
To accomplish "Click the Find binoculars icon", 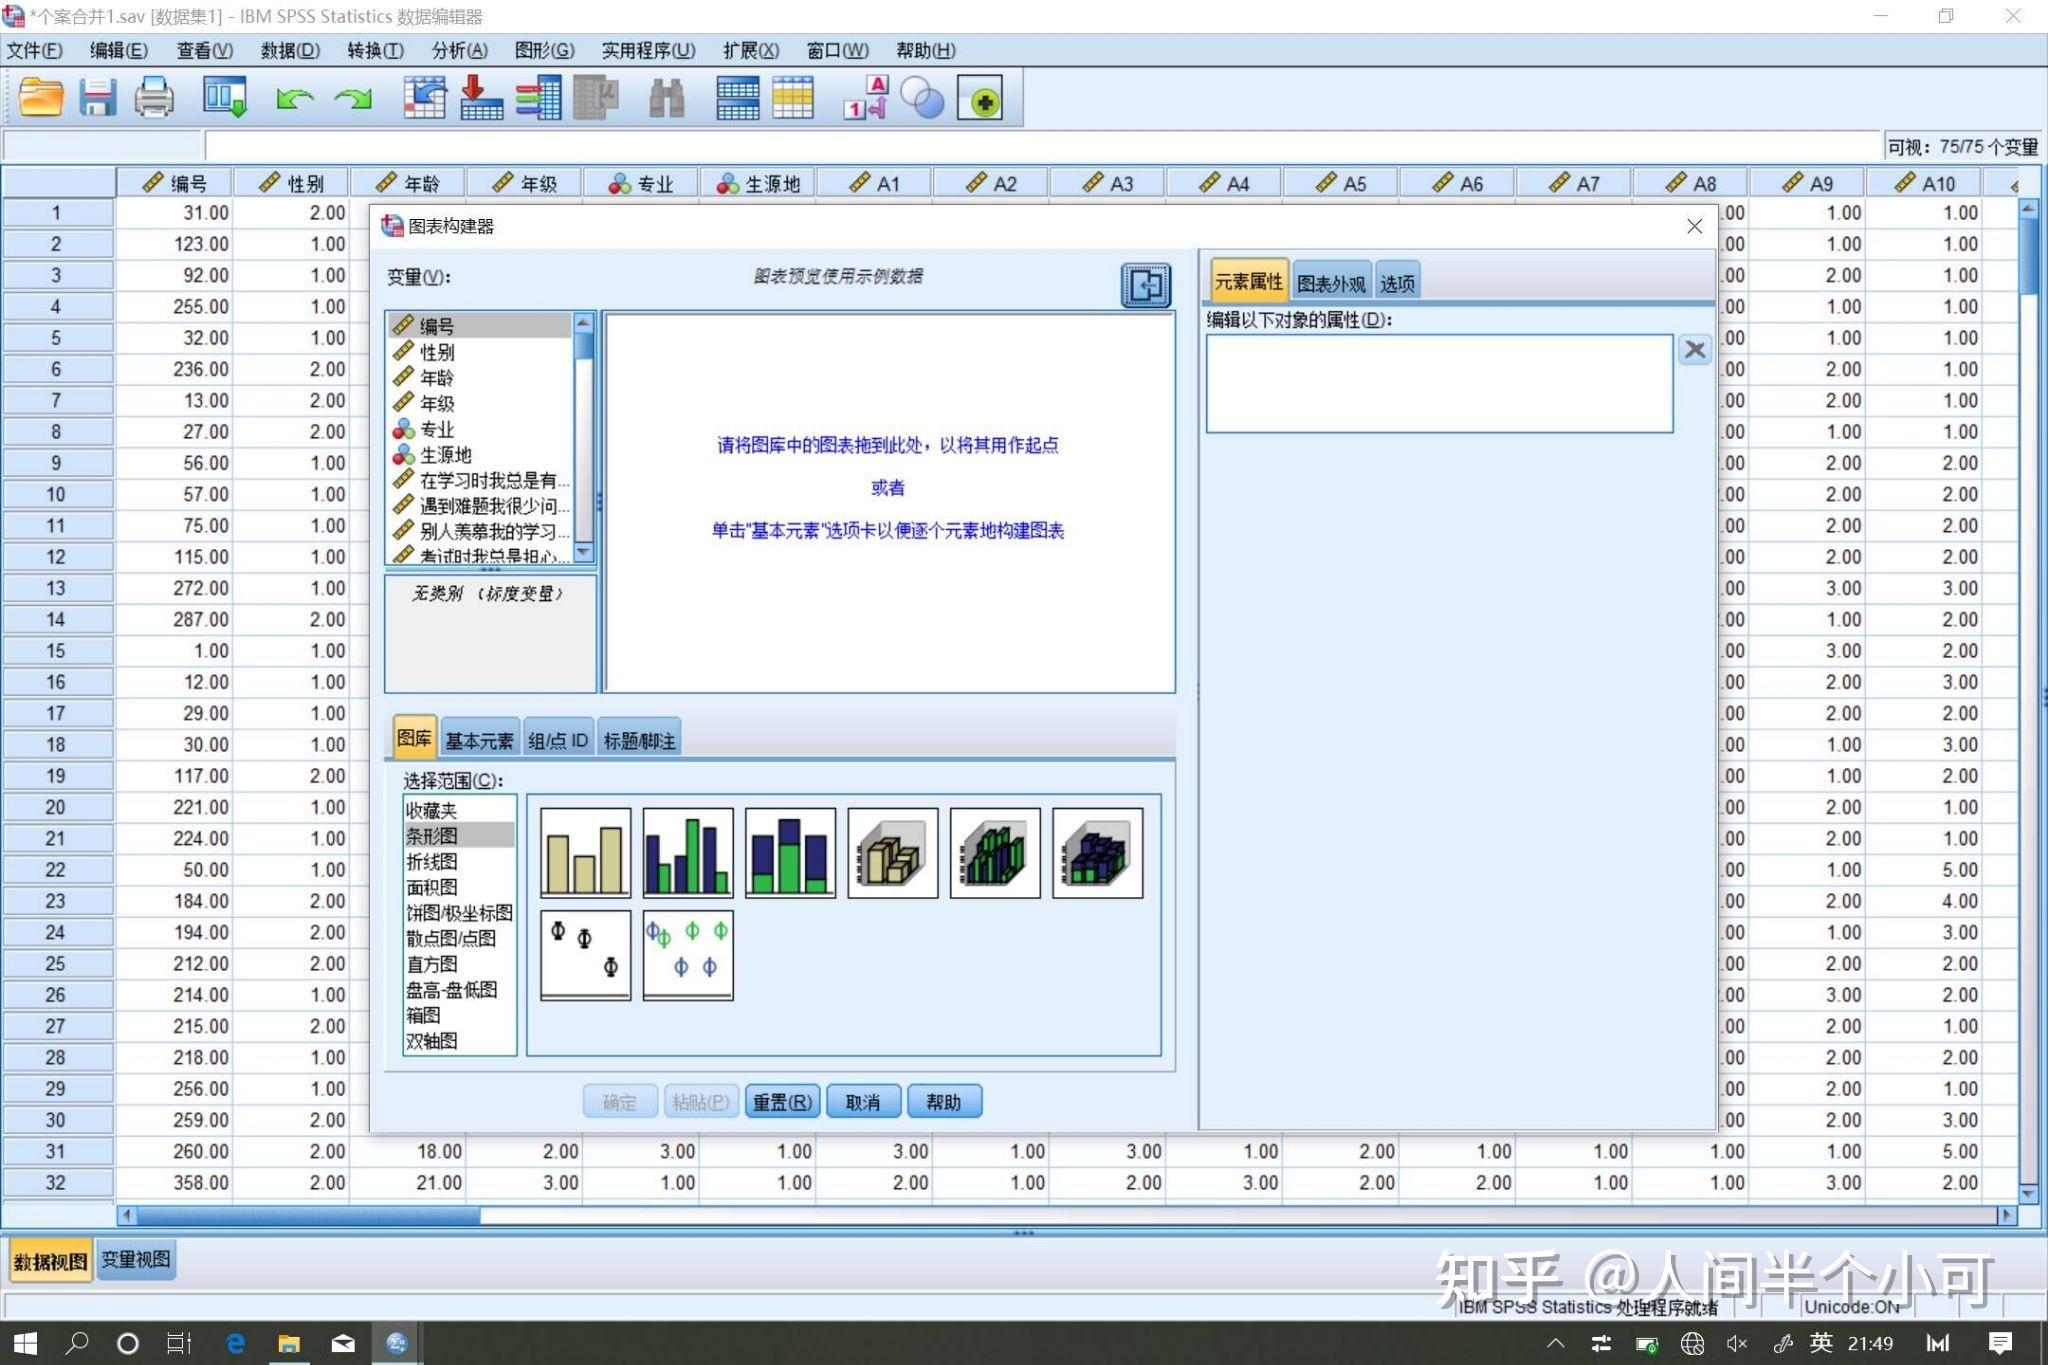I will click(x=666, y=98).
